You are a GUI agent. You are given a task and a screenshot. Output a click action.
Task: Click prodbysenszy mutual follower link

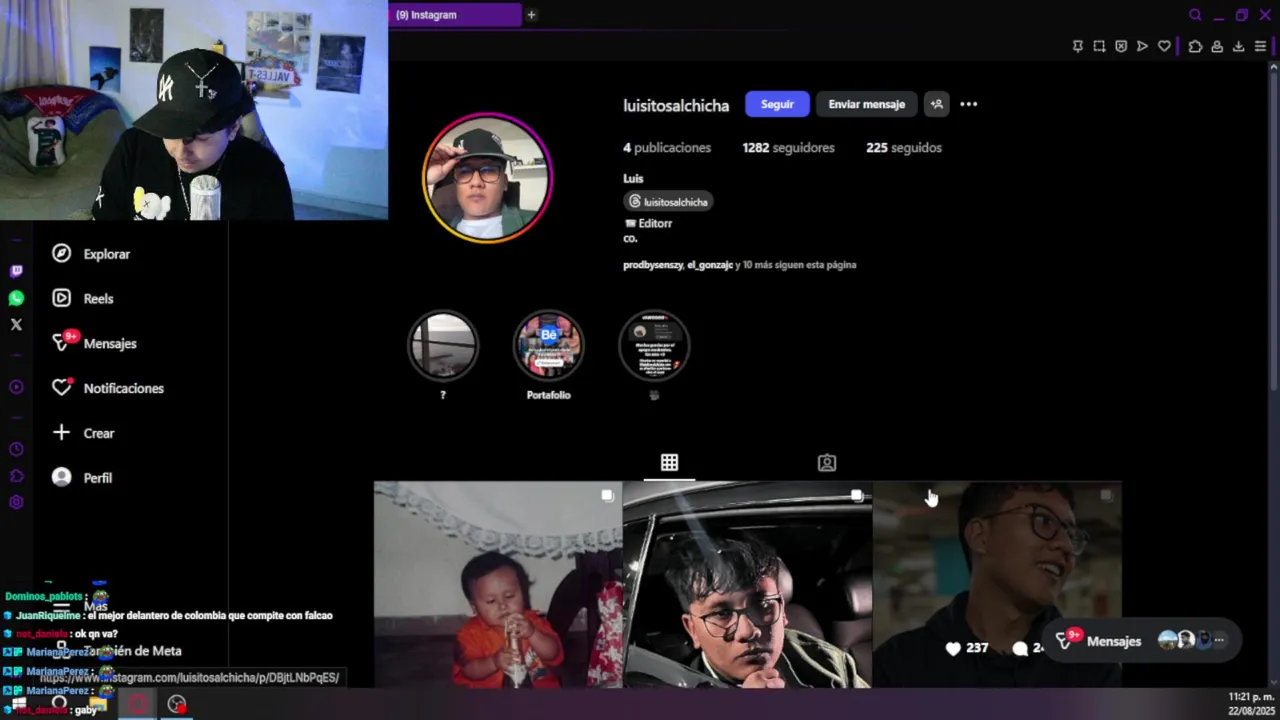[652, 265]
